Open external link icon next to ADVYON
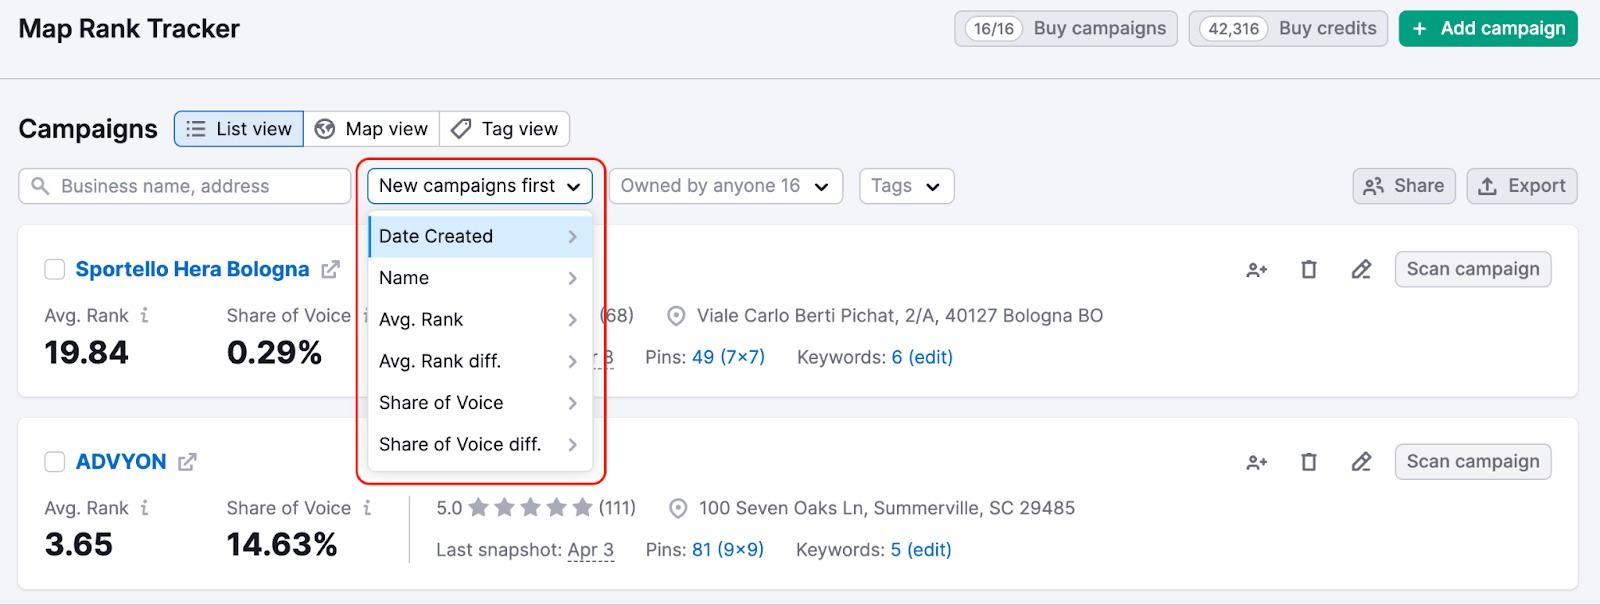This screenshot has height=605, width=1600. (187, 462)
